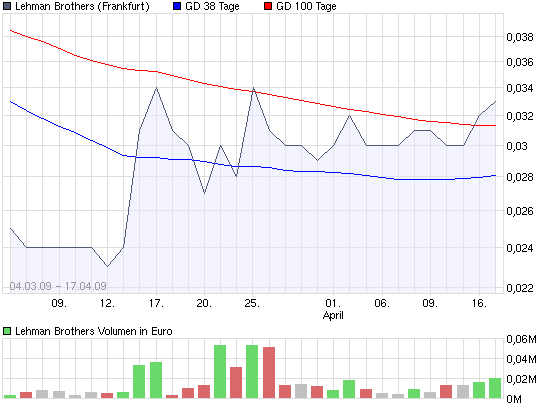Select the 'GD 38 Tage' legend label
Image resolution: width=545 pixels, height=407 pixels.
click(x=212, y=6)
